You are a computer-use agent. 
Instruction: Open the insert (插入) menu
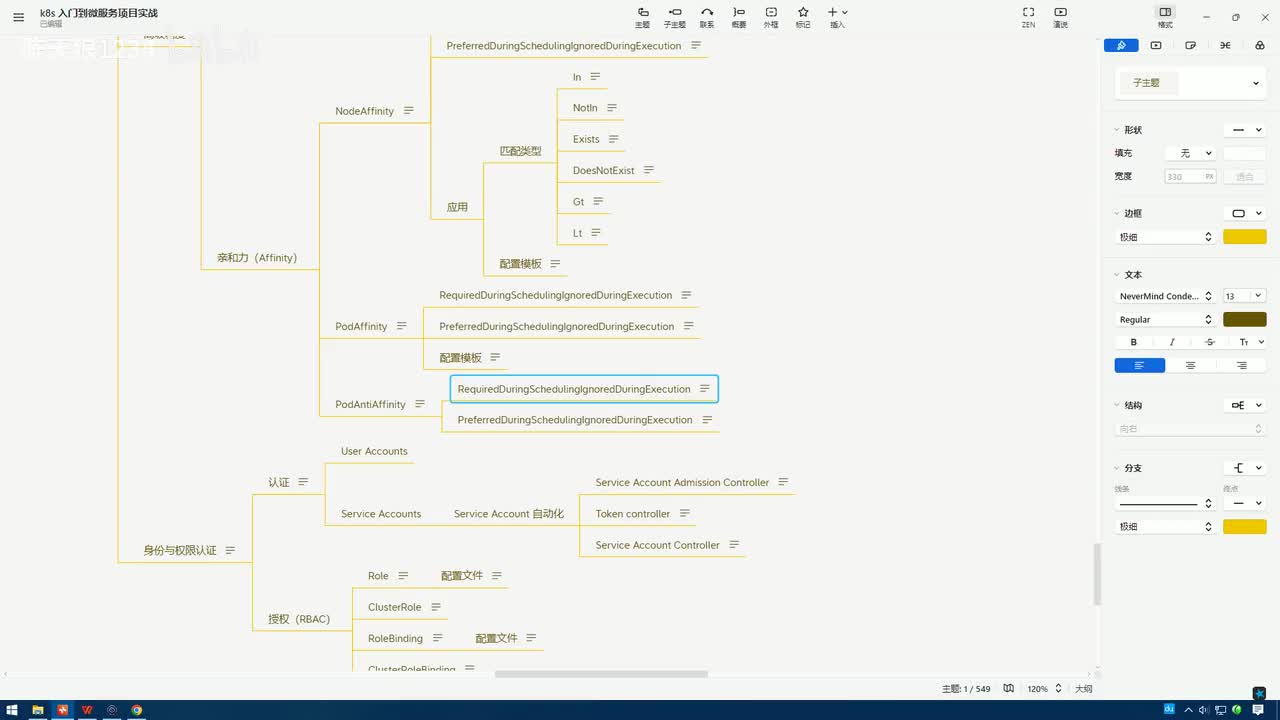pos(837,17)
